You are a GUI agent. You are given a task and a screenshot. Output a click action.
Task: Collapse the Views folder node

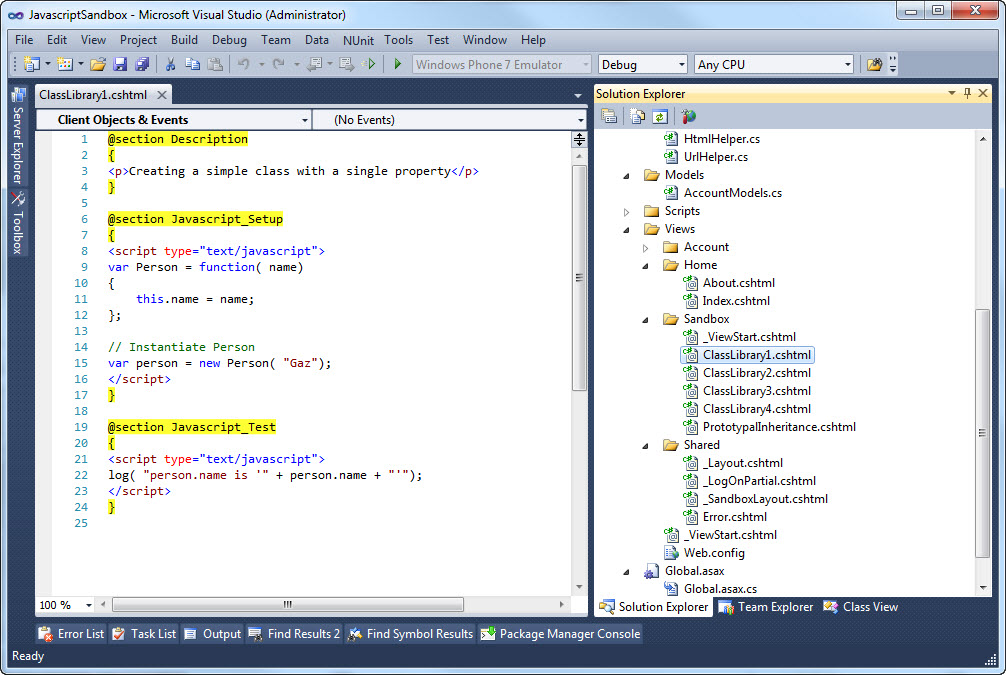(x=627, y=229)
